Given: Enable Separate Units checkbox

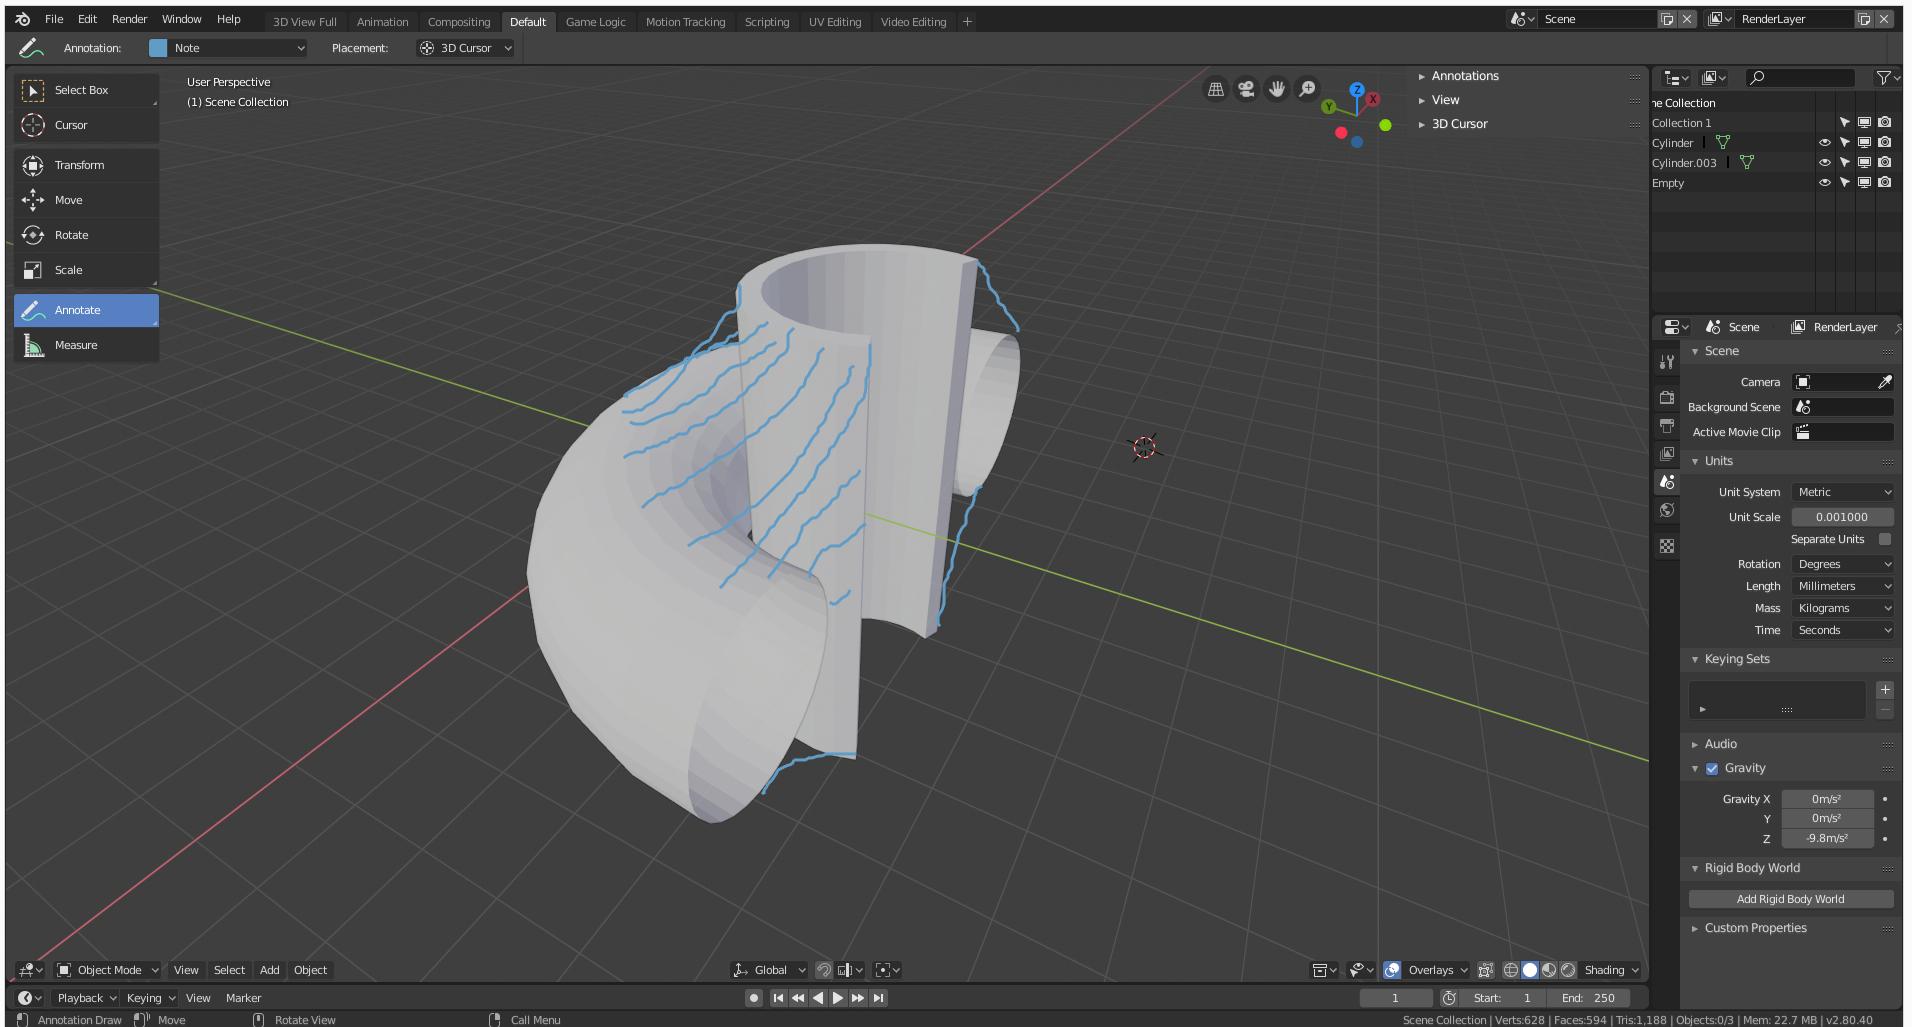Looking at the screenshot, I should point(1885,539).
